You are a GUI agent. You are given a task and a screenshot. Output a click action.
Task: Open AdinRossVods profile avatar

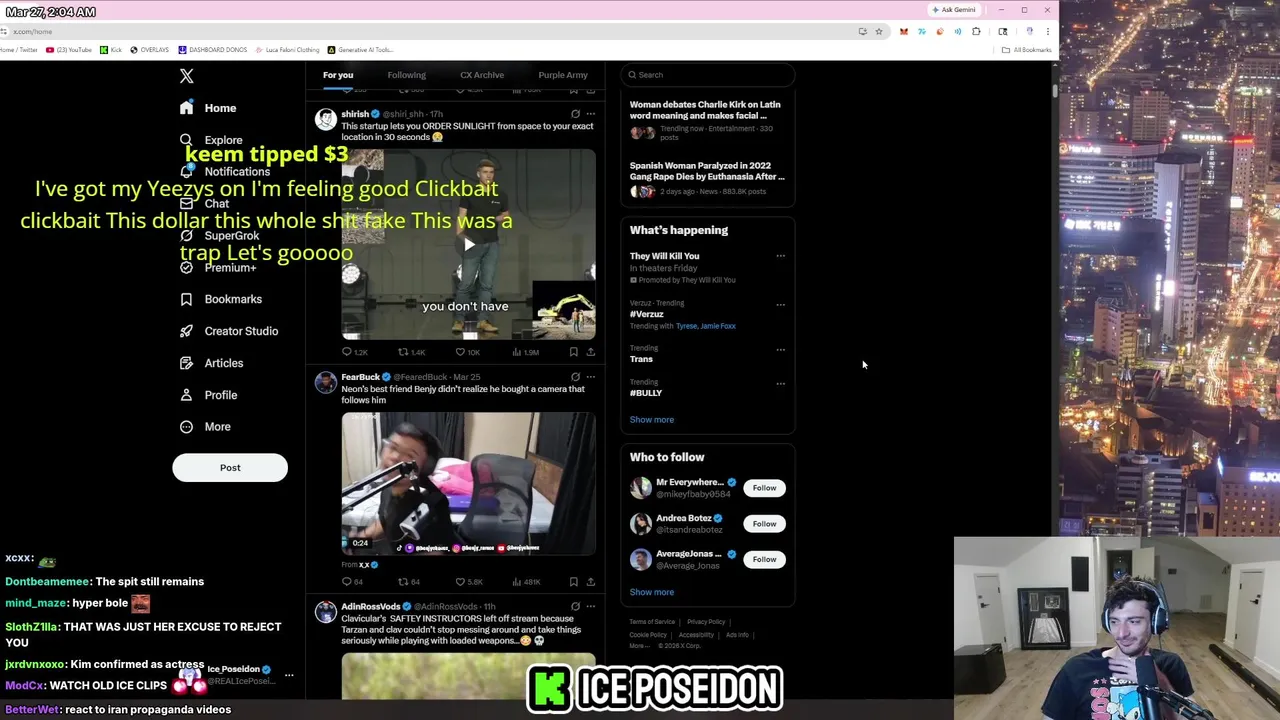click(x=325, y=613)
